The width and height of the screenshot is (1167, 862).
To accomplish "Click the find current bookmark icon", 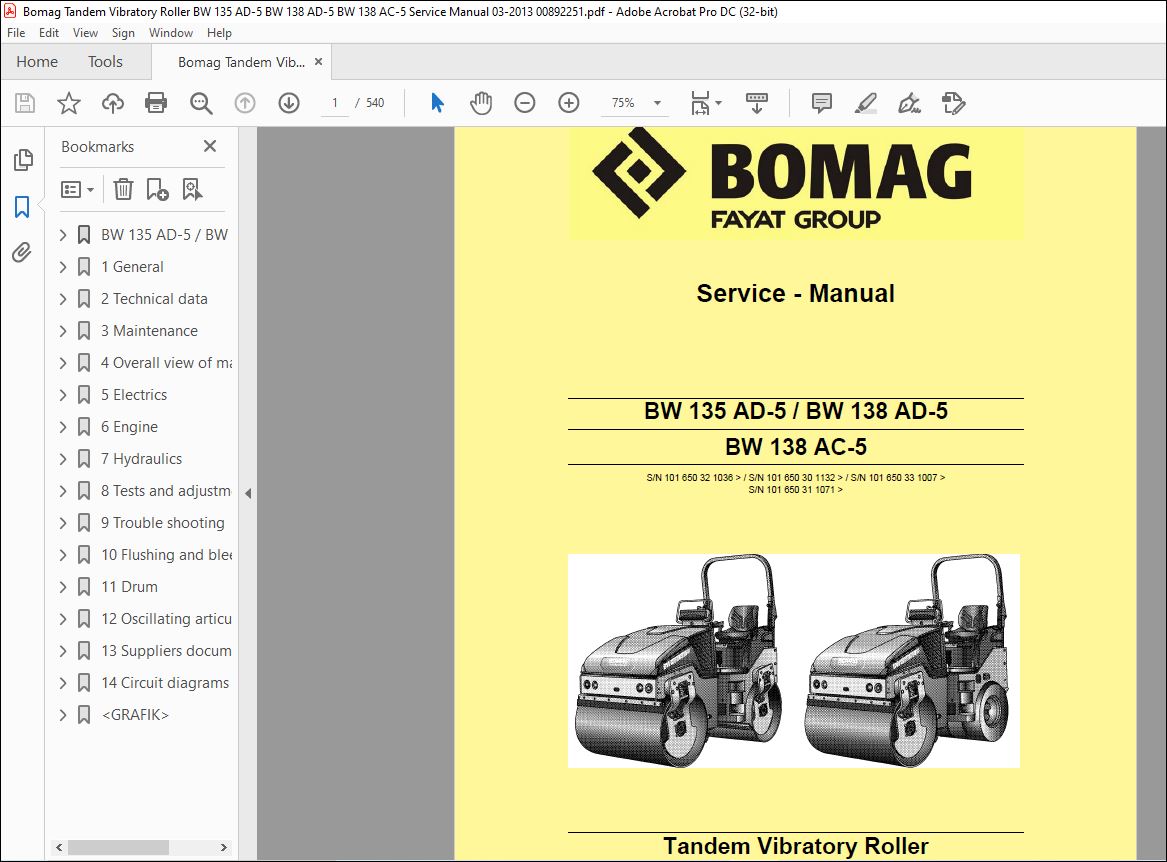I will pos(192,189).
